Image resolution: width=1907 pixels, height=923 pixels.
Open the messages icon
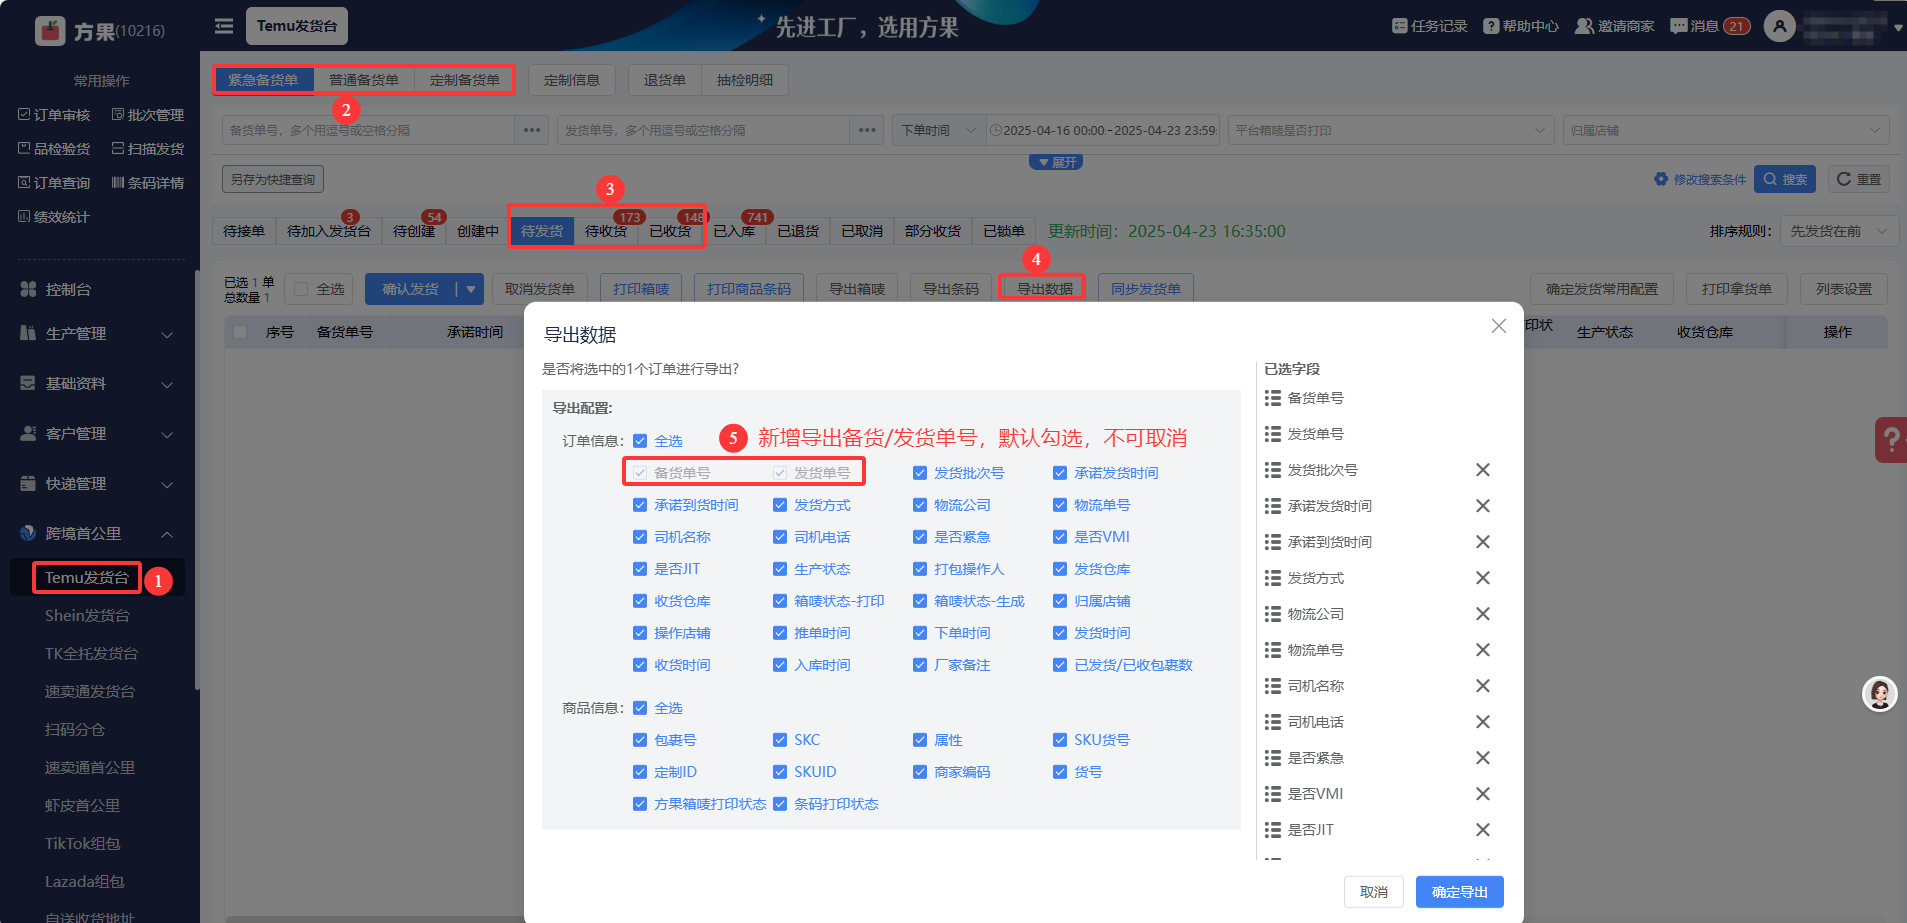[x=1679, y=26]
